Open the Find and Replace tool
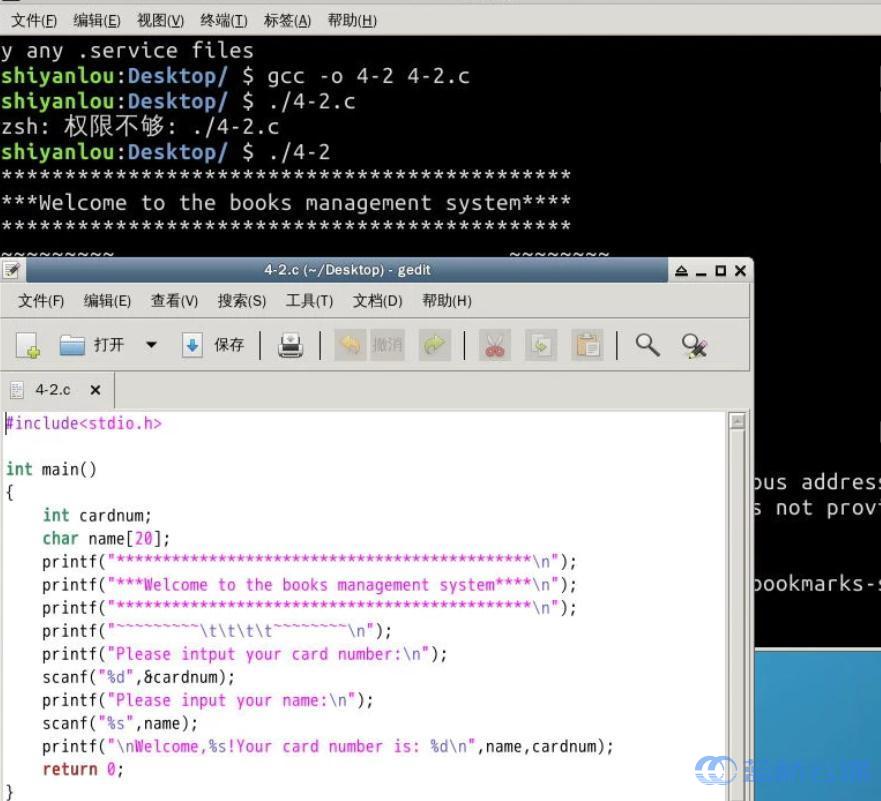The width and height of the screenshot is (881, 801). (694, 346)
